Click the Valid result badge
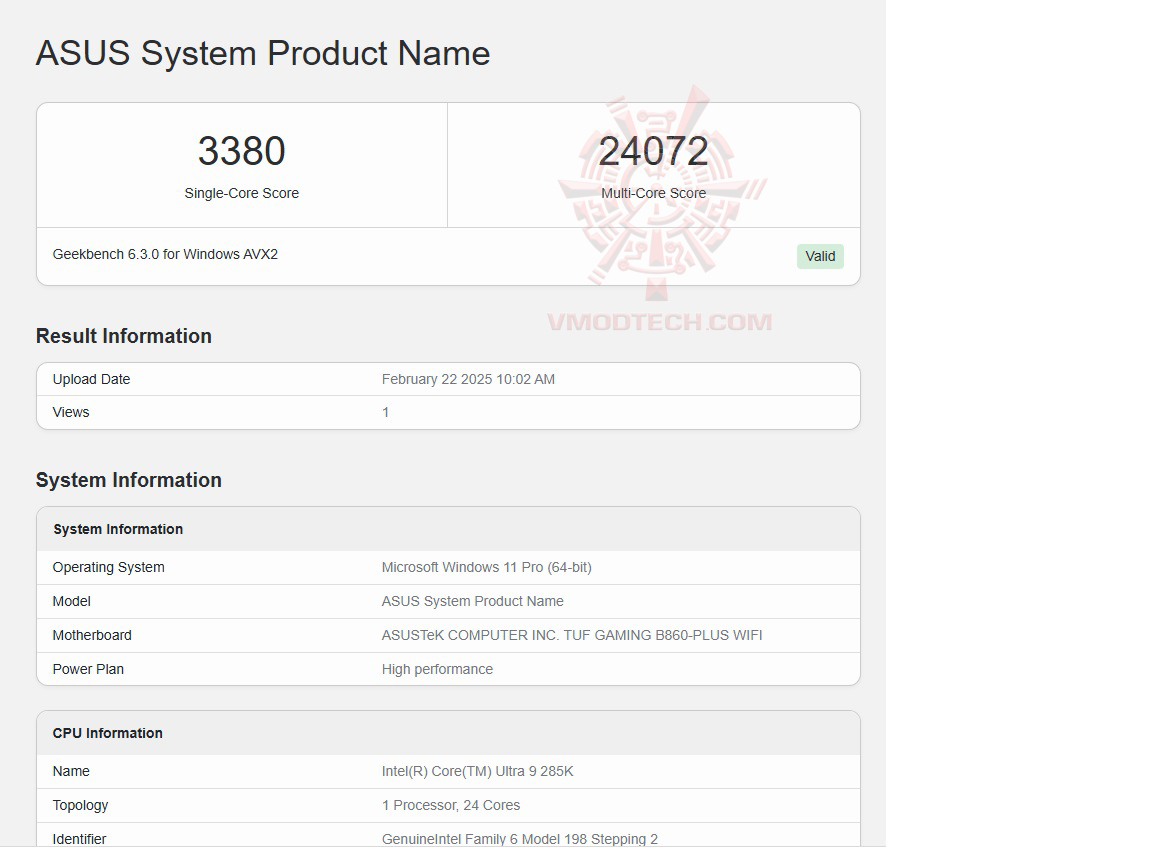Viewport: 1152px width, 847px height. (819, 256)
